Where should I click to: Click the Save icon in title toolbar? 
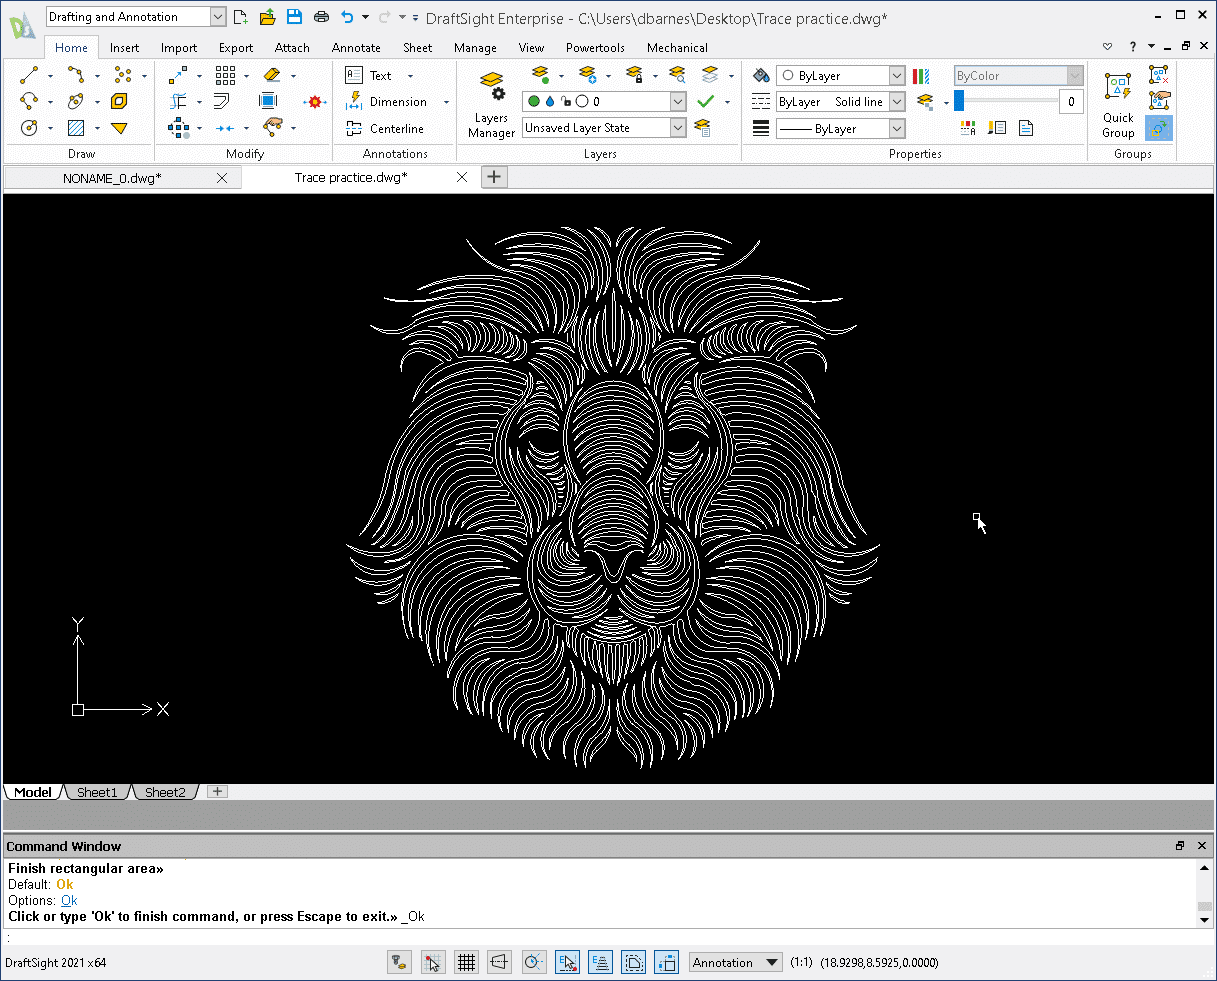(294, 17)
